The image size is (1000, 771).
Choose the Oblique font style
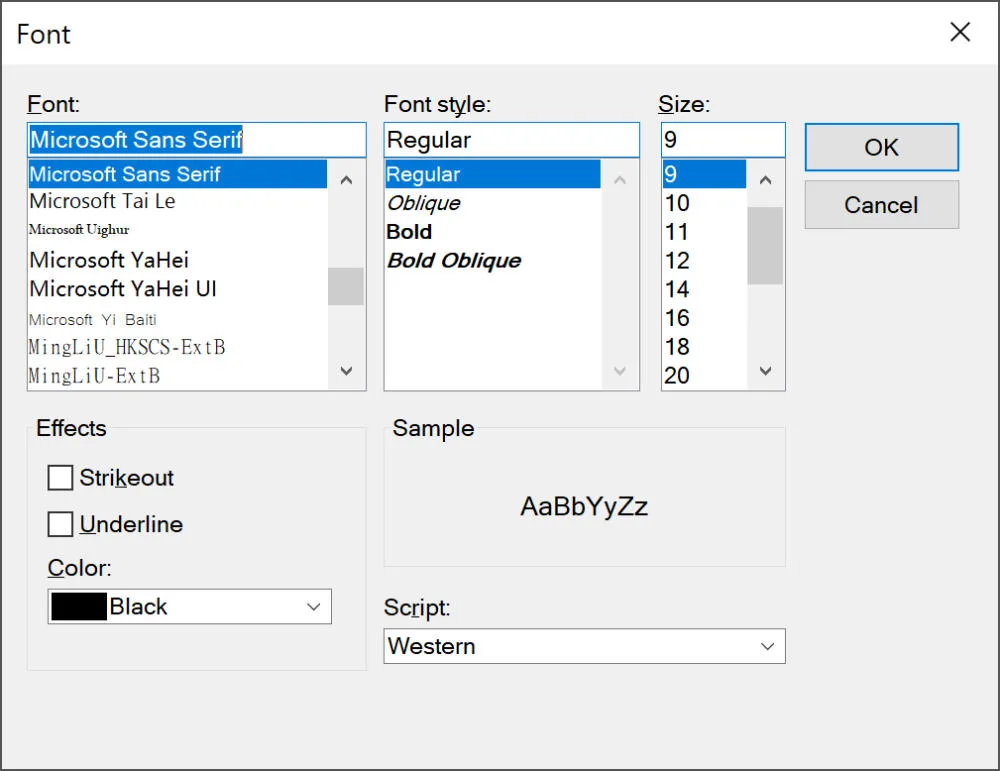pyautogui.click(x=492, y=203)
